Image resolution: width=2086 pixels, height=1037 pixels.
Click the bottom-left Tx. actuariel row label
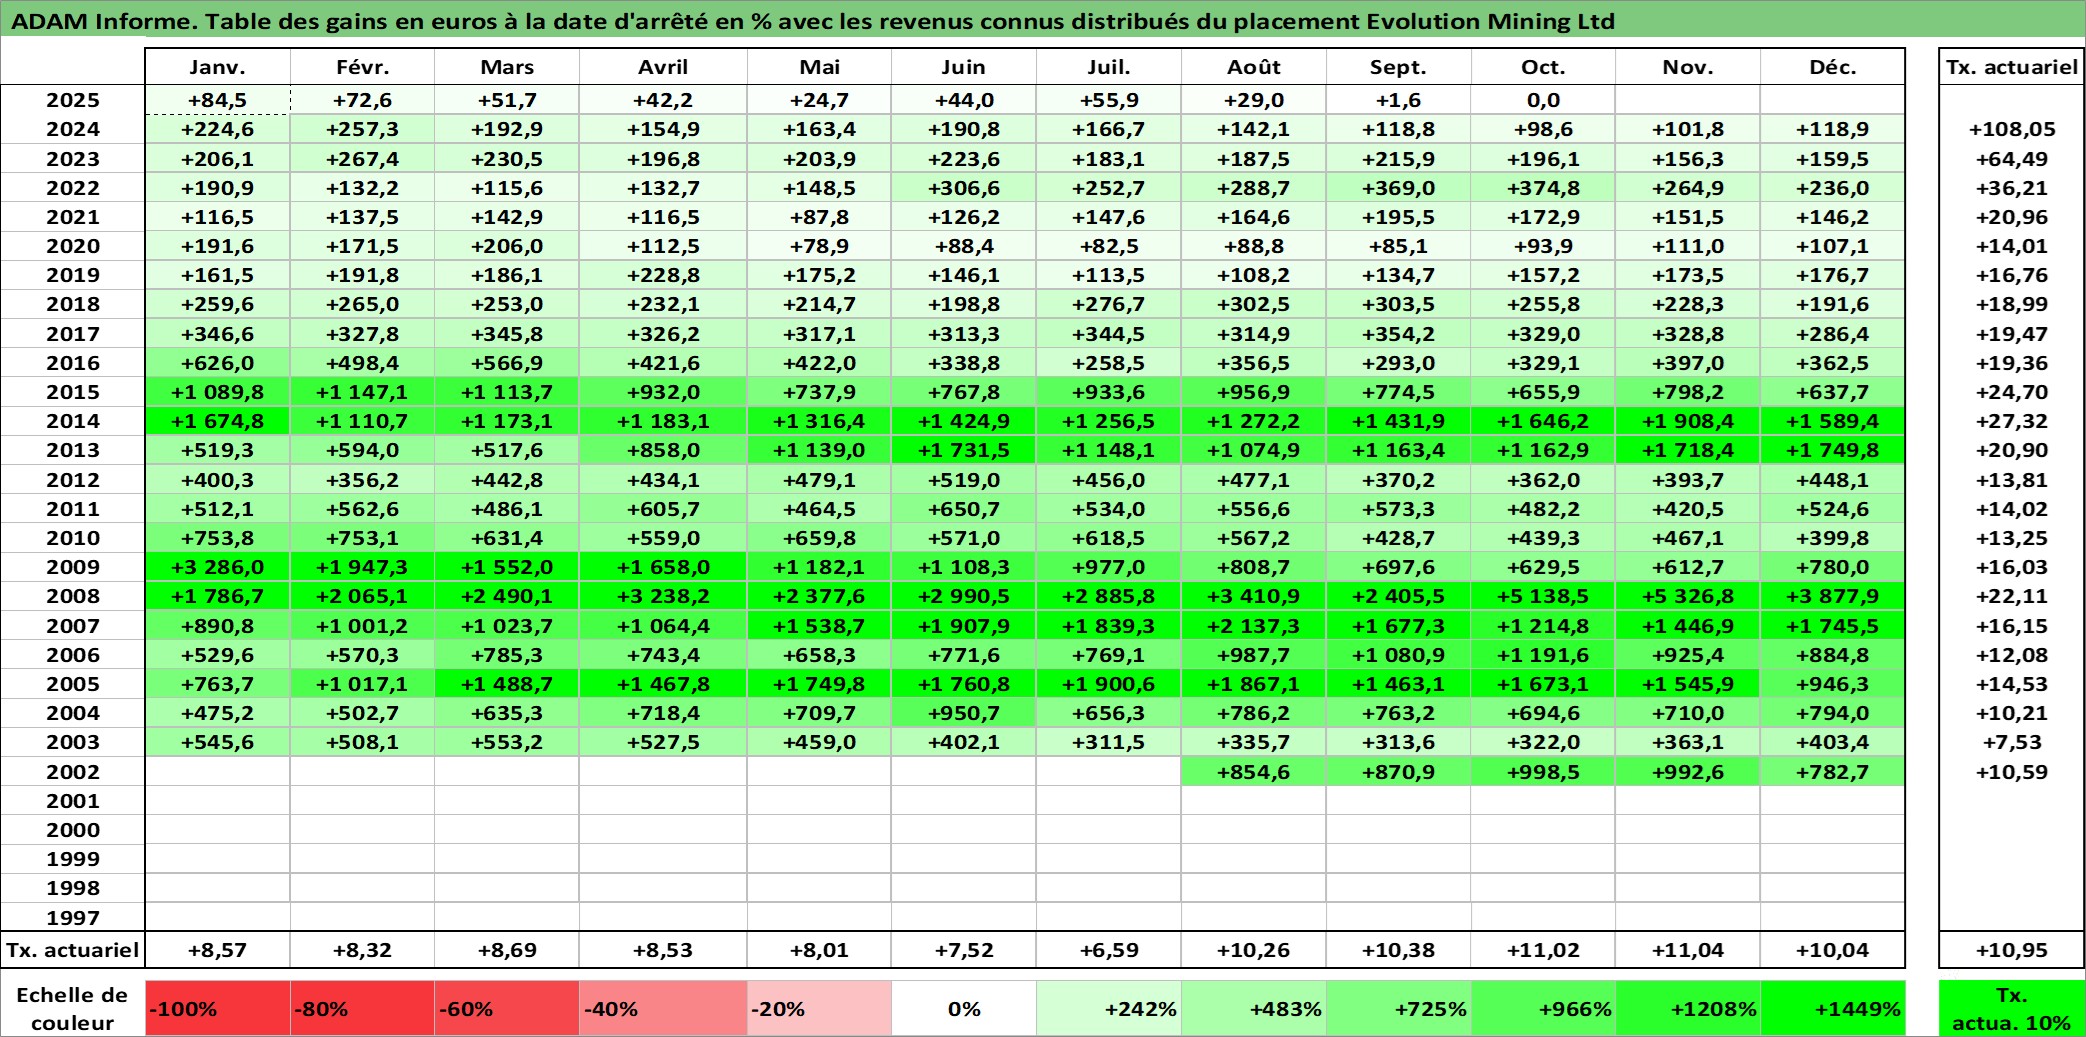[73, 950]
